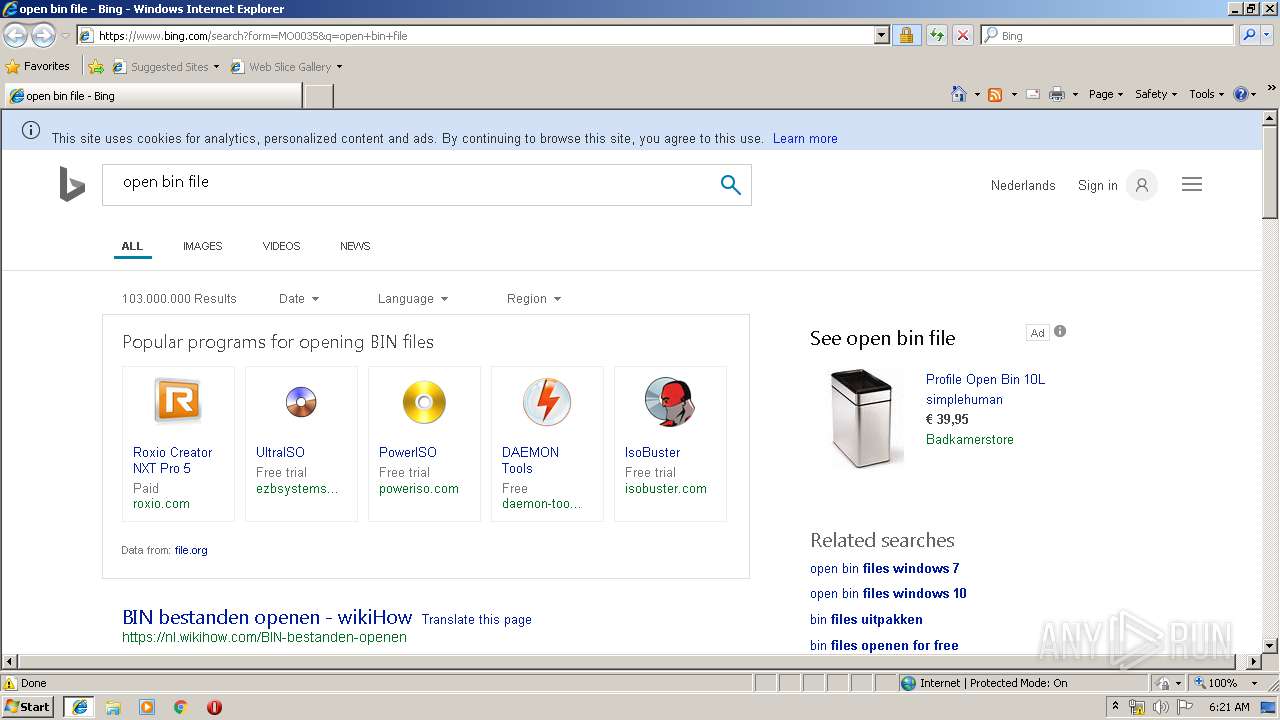
Task: Click the IsoBuster program icon
Action: coord(670,402)
